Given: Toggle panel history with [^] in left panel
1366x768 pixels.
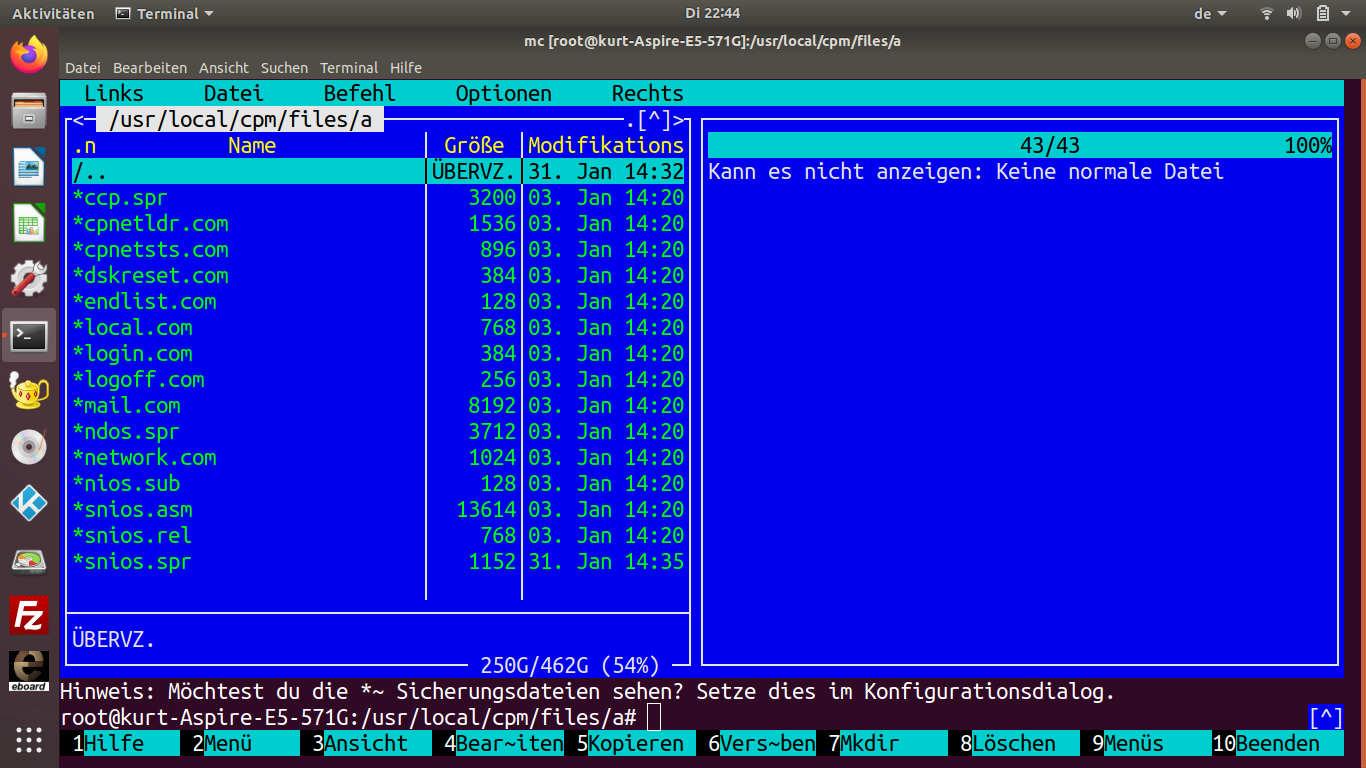Looking at the screenshot, I should (654, 121).
